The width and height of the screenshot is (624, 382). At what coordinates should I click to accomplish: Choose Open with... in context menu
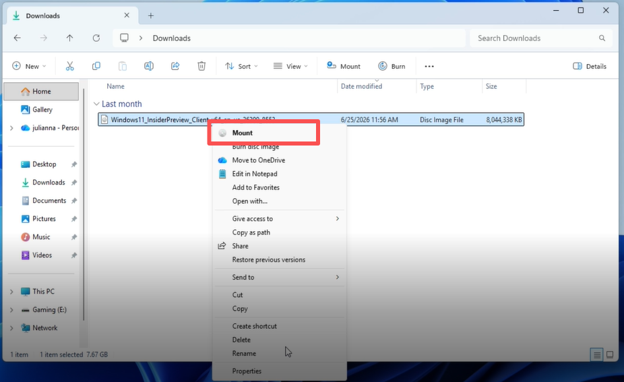(279, 201)
